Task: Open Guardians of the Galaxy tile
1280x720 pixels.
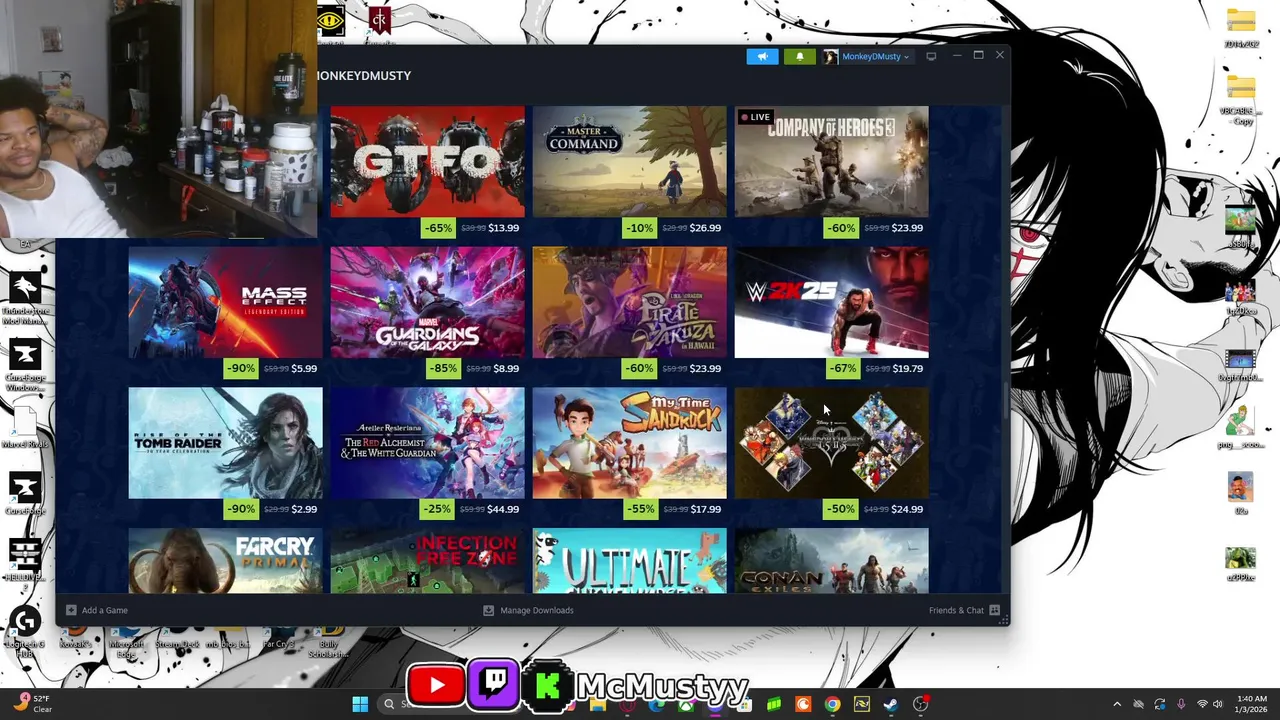Action: click(x=427, y=302)
